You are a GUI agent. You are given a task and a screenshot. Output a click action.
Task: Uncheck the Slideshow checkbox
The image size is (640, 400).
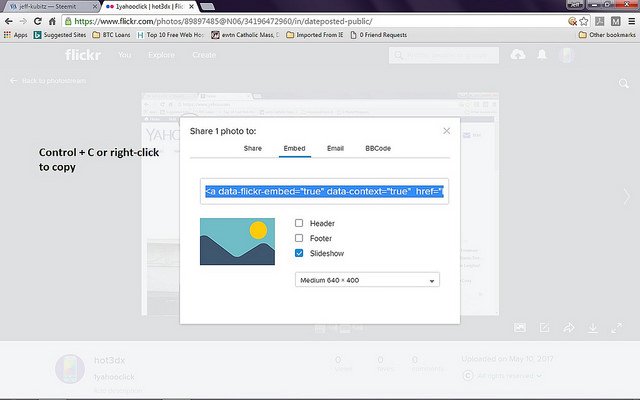299,253
